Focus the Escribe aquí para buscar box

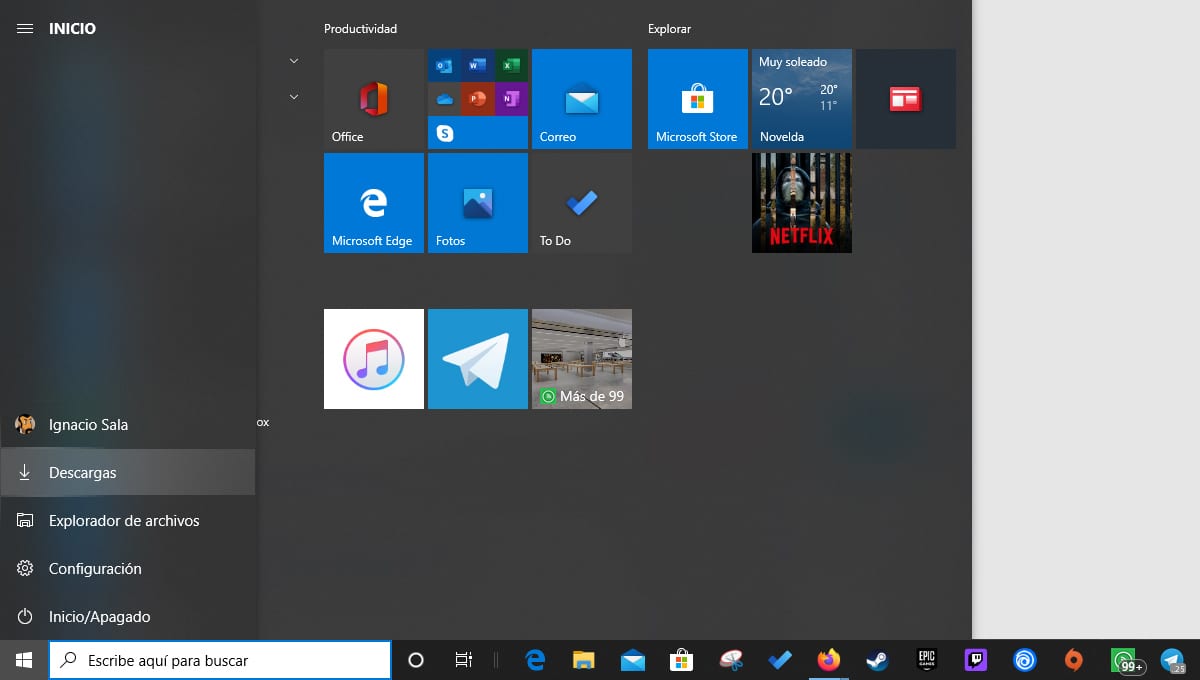(x=220, y=660)
